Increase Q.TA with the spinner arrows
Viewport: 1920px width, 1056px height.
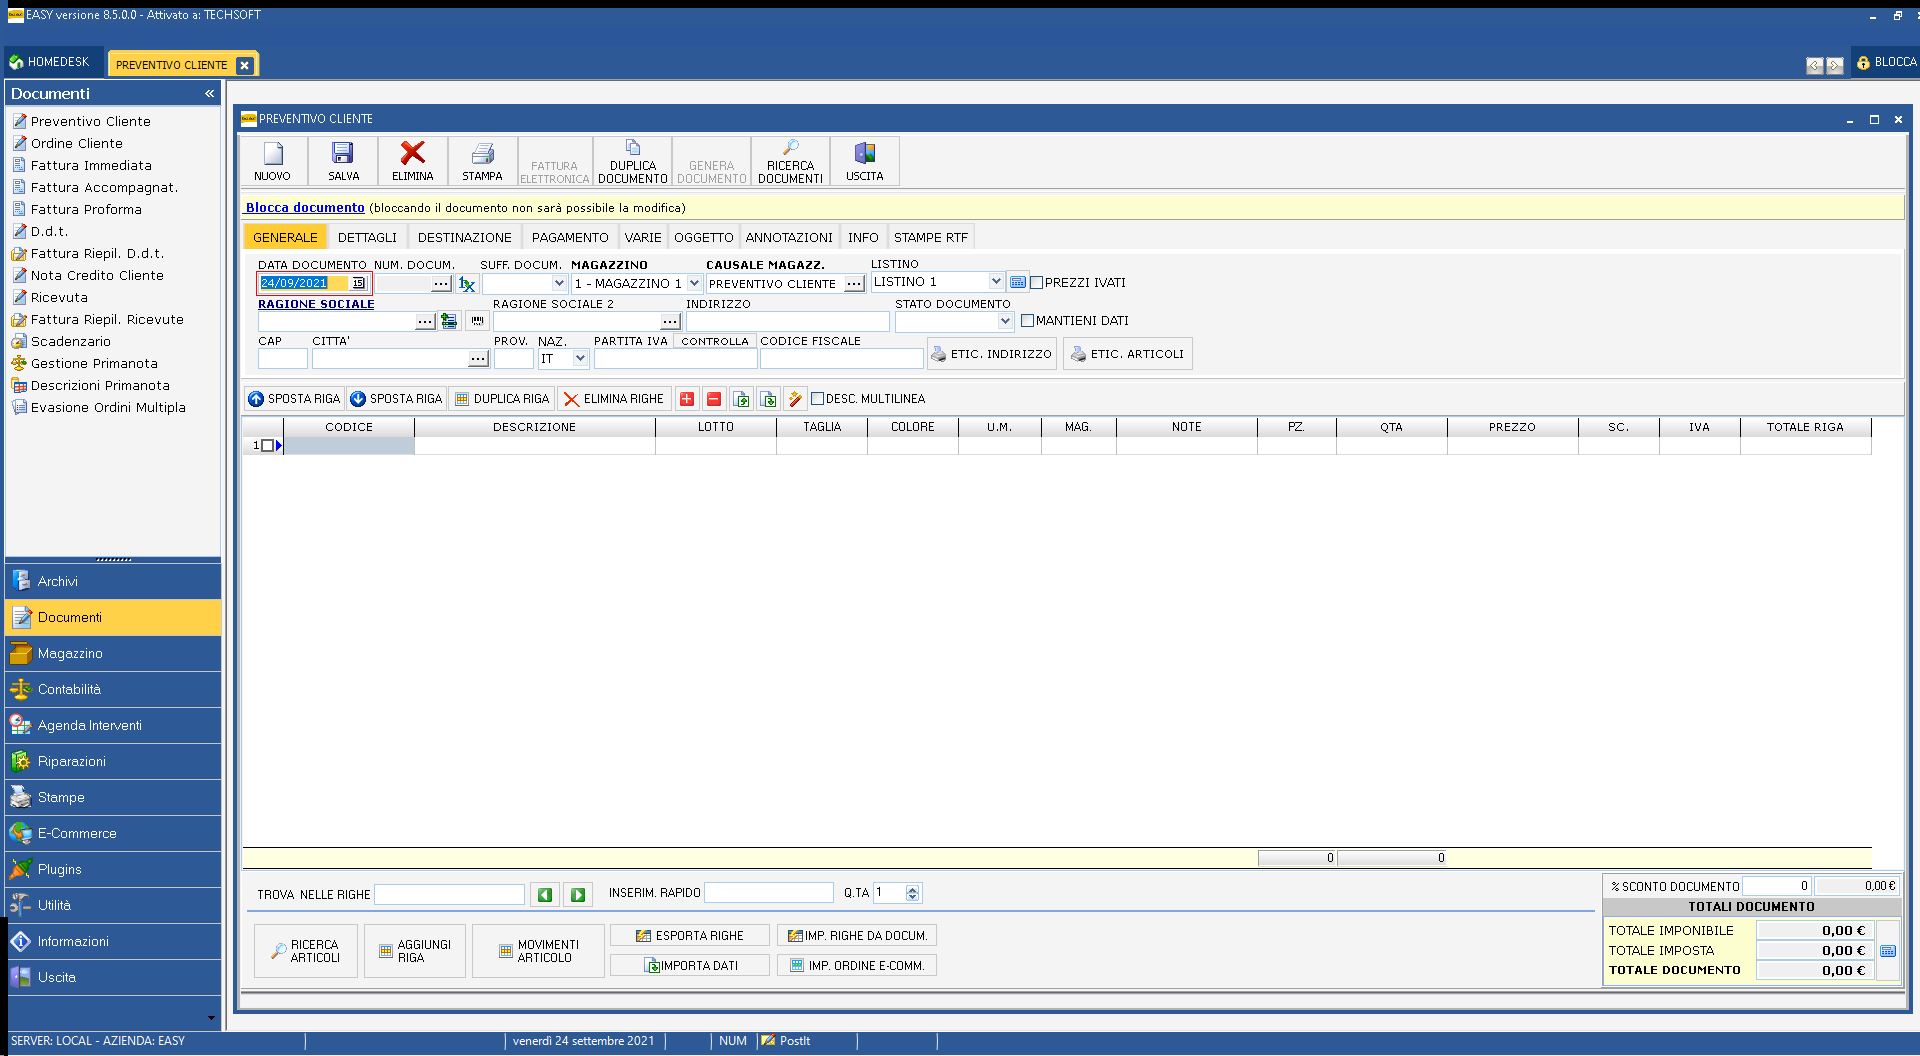(912, 890)
